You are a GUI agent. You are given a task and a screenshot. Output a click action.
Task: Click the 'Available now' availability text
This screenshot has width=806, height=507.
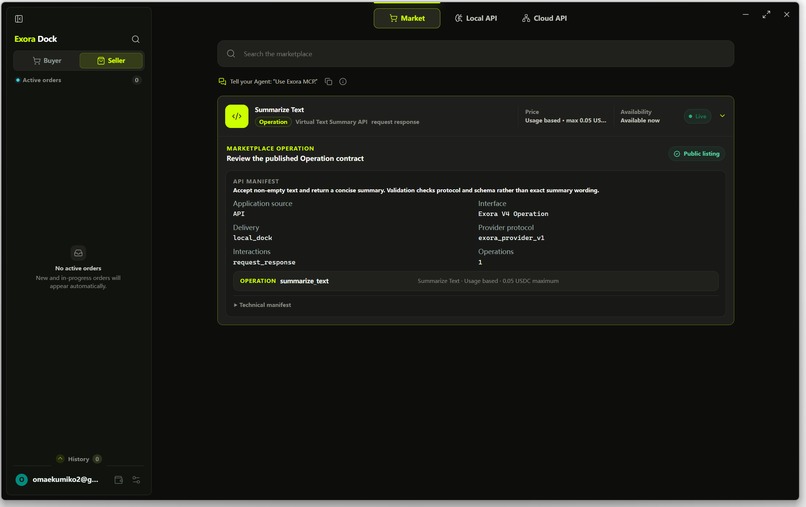[x=640, y=120]
